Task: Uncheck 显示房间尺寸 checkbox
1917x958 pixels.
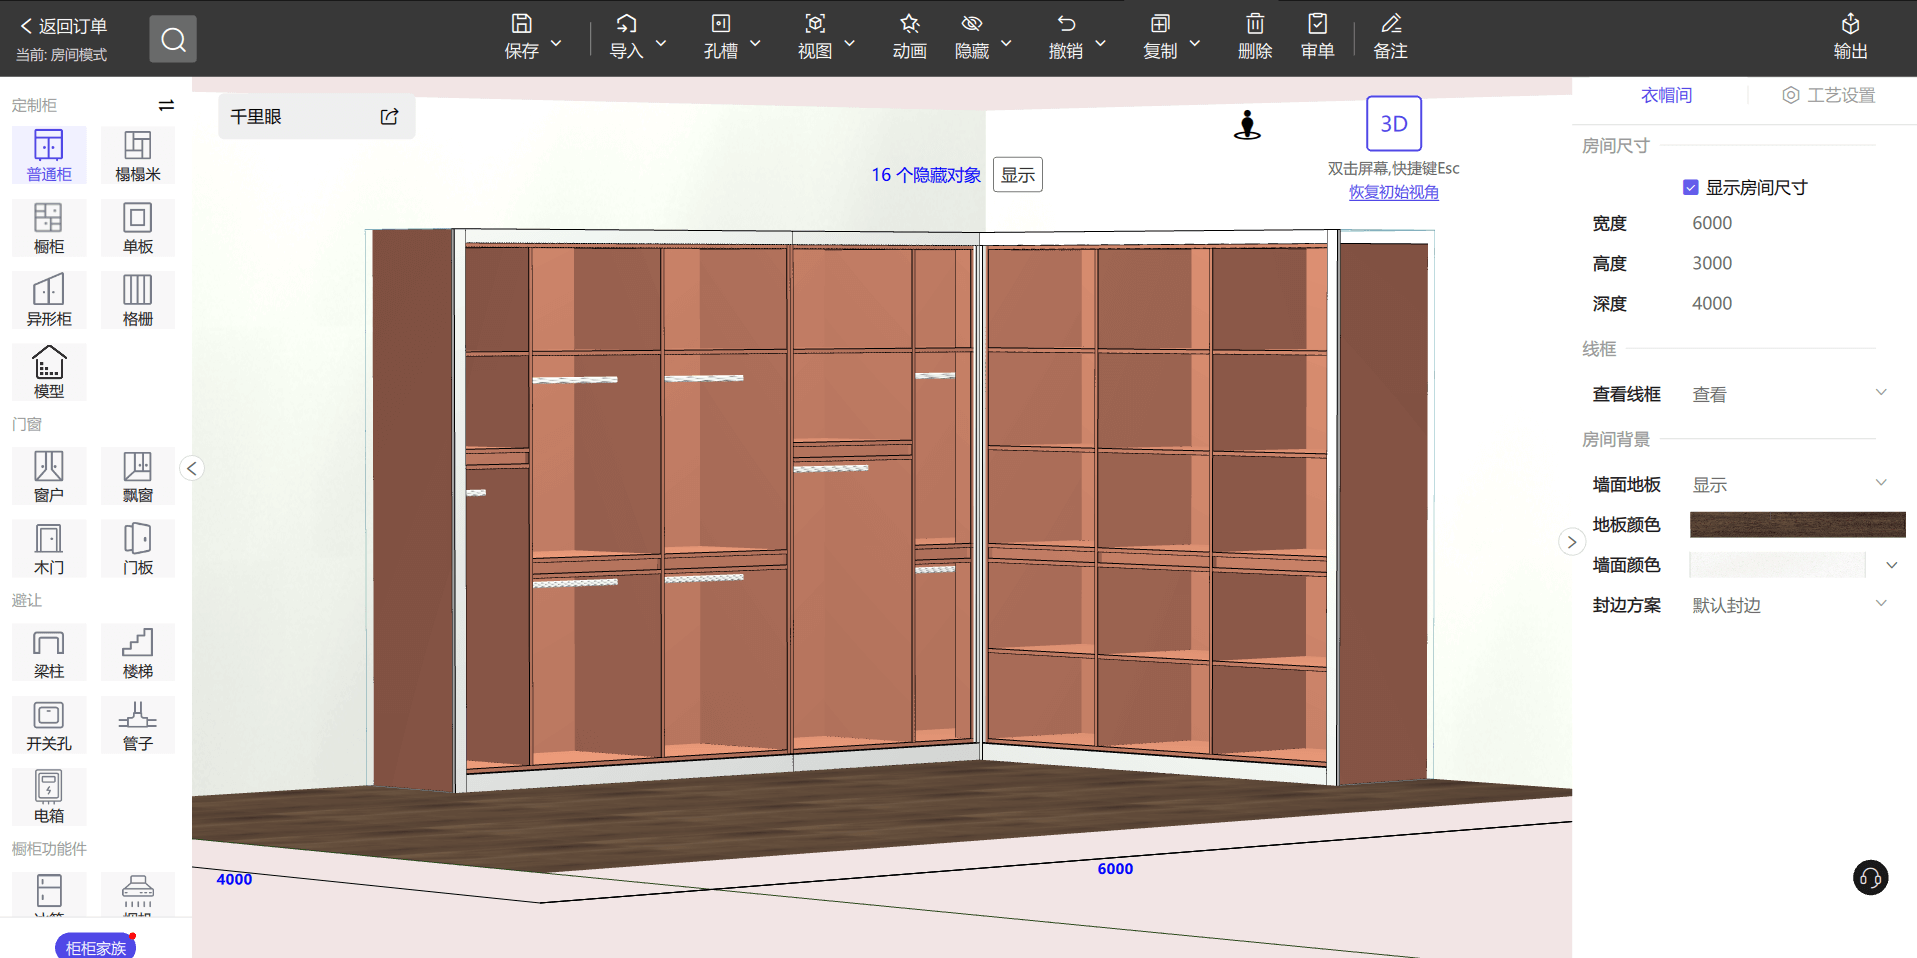Action: (1690, 187)
